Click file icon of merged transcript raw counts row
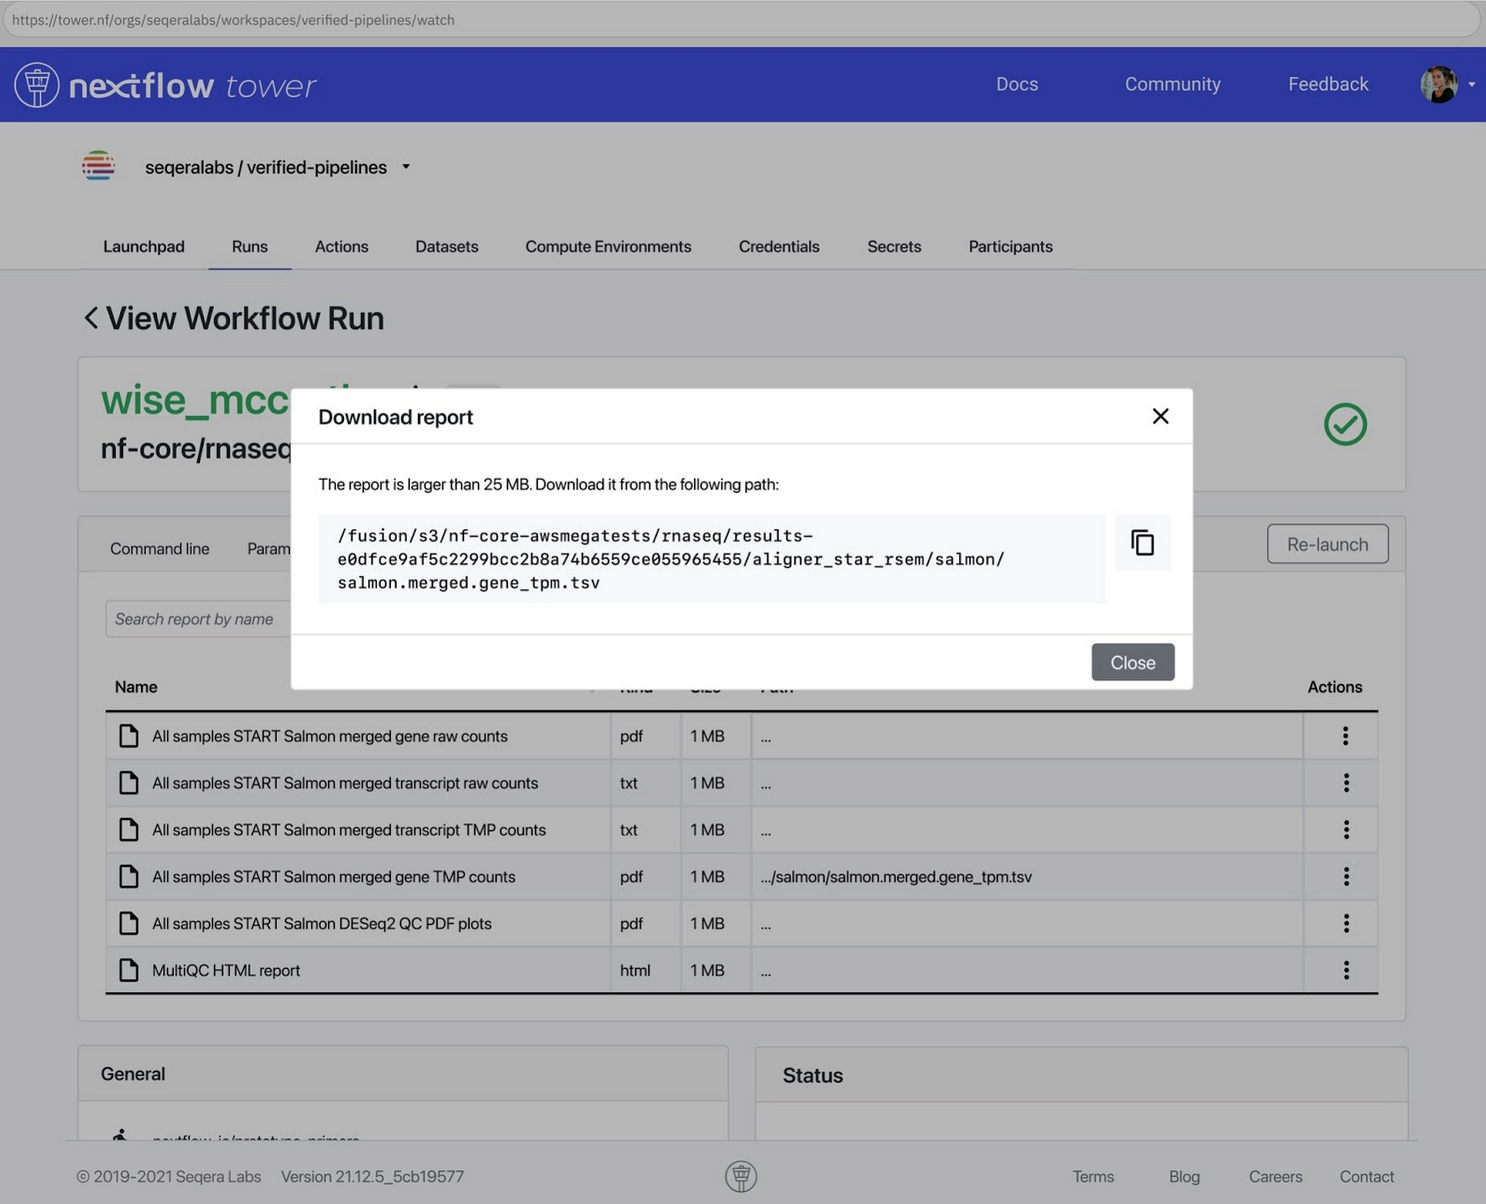 click(129, 783)
